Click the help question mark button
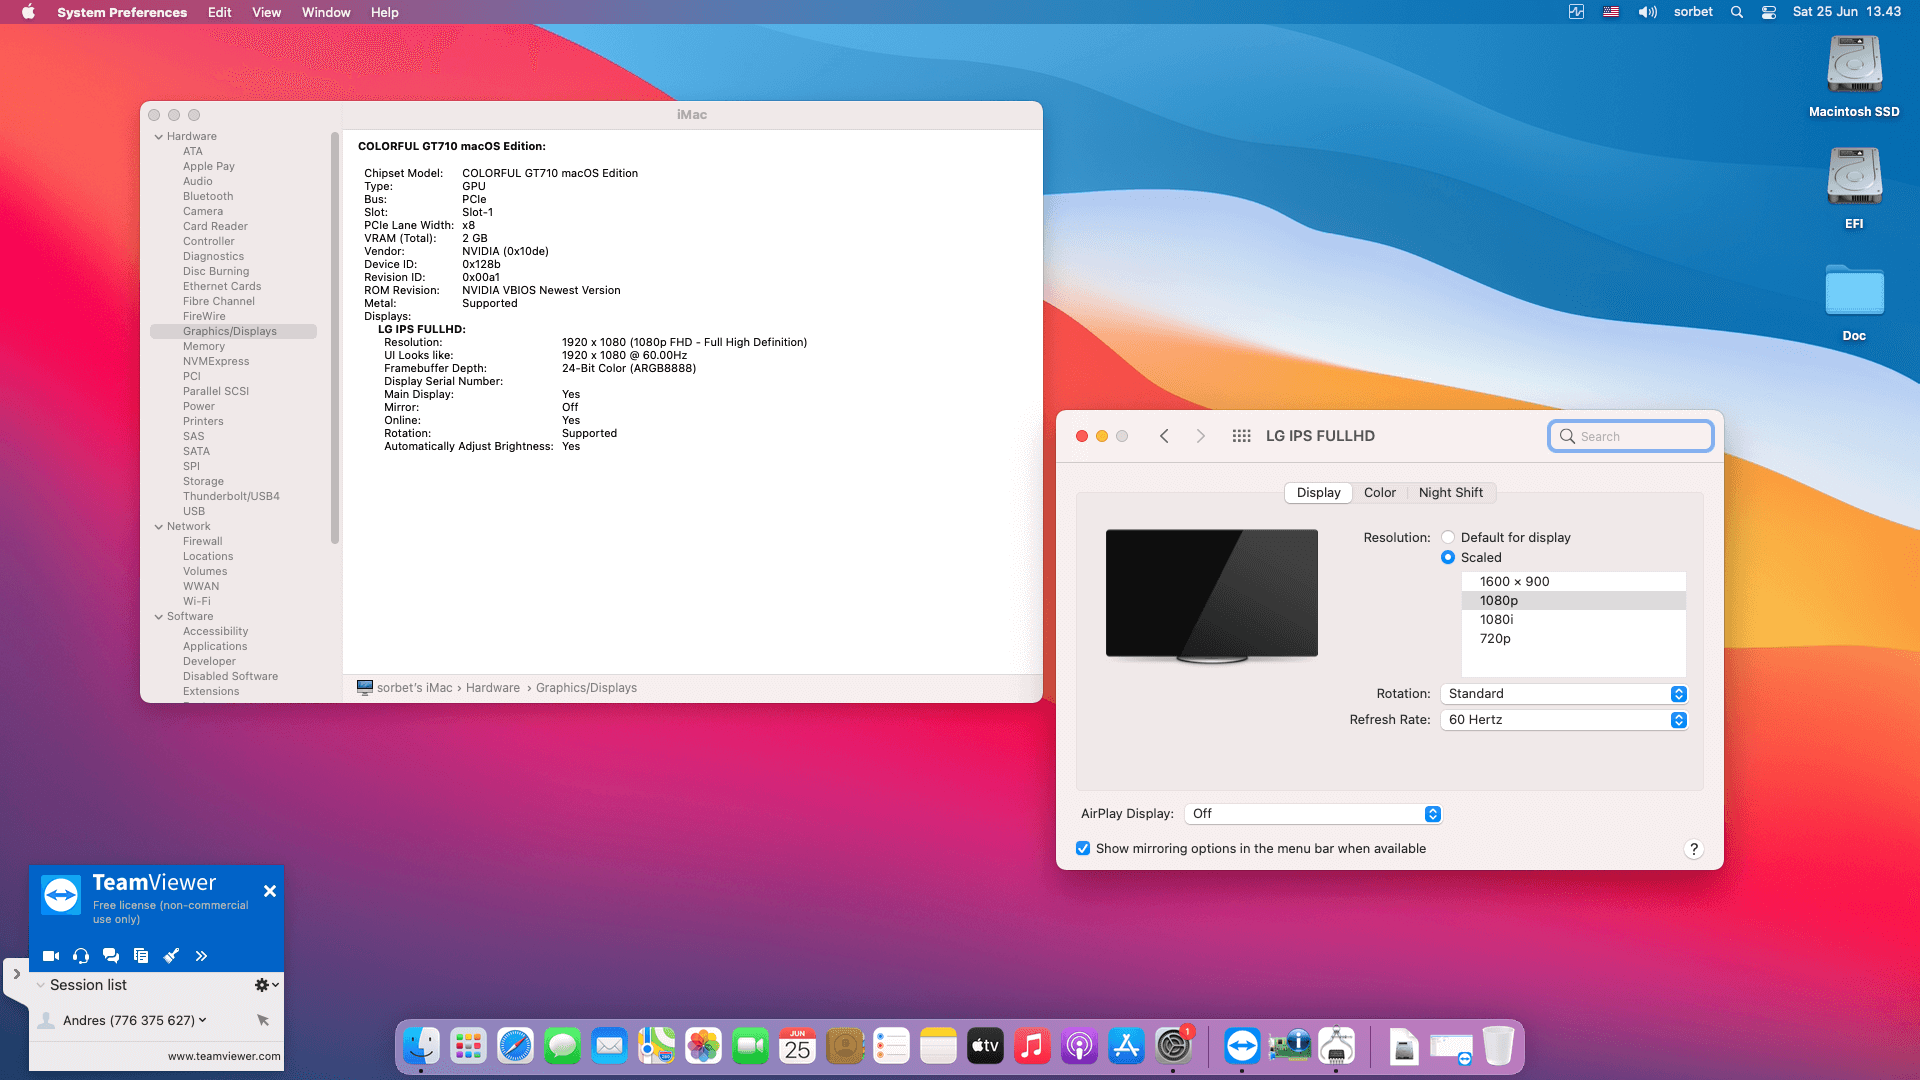Image resolution: width=1920 pixels, height=1080 pixels. click(x=1693, y=849)
